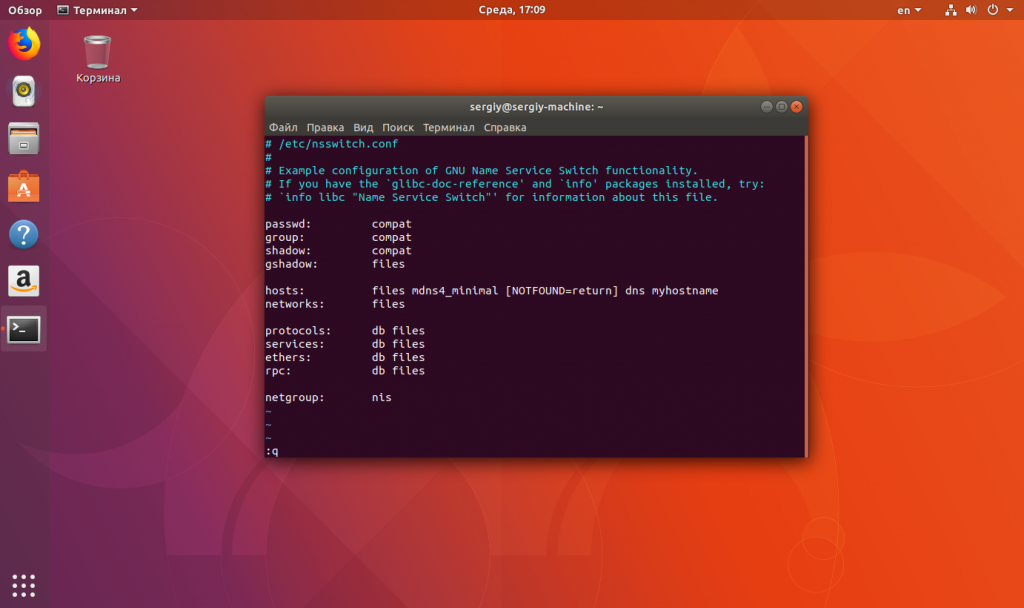
Task: Open the en keyboard layout dropdown
Action: point(908,10)
